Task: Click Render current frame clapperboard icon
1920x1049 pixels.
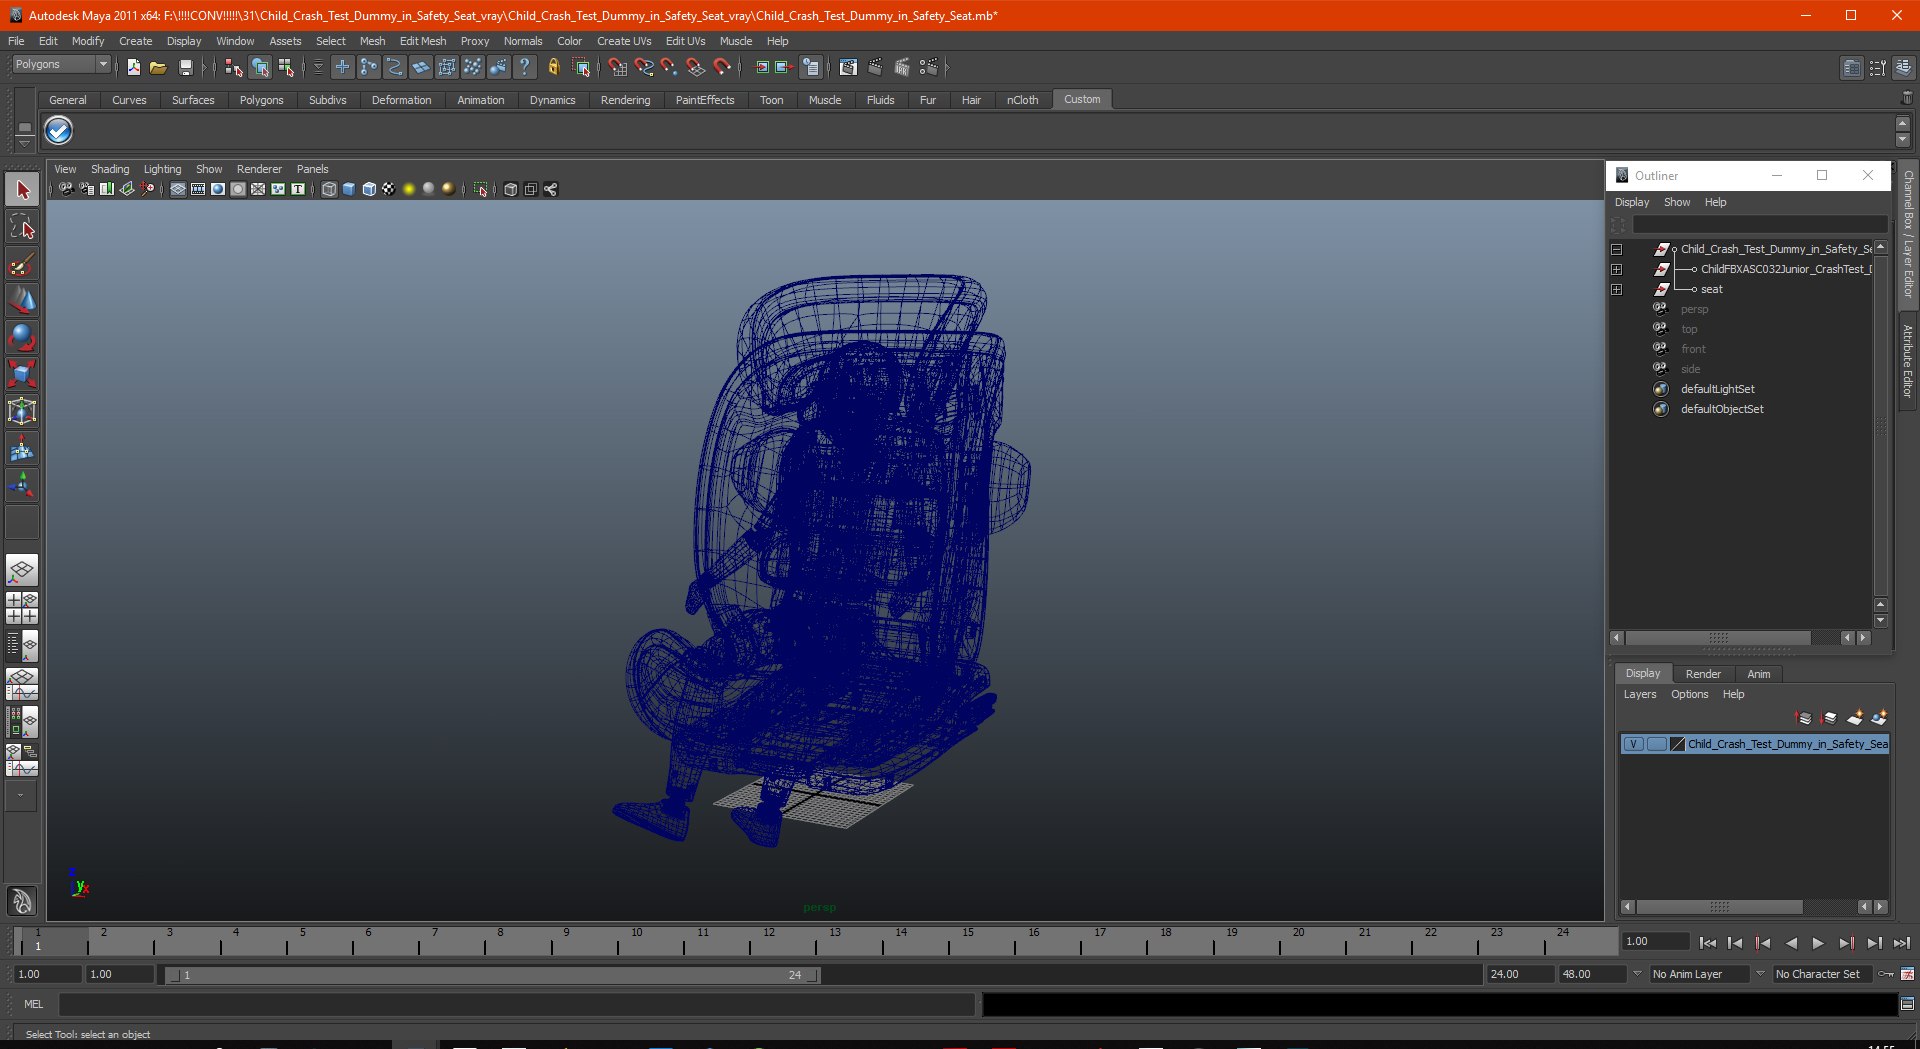Action: [875, 67]
